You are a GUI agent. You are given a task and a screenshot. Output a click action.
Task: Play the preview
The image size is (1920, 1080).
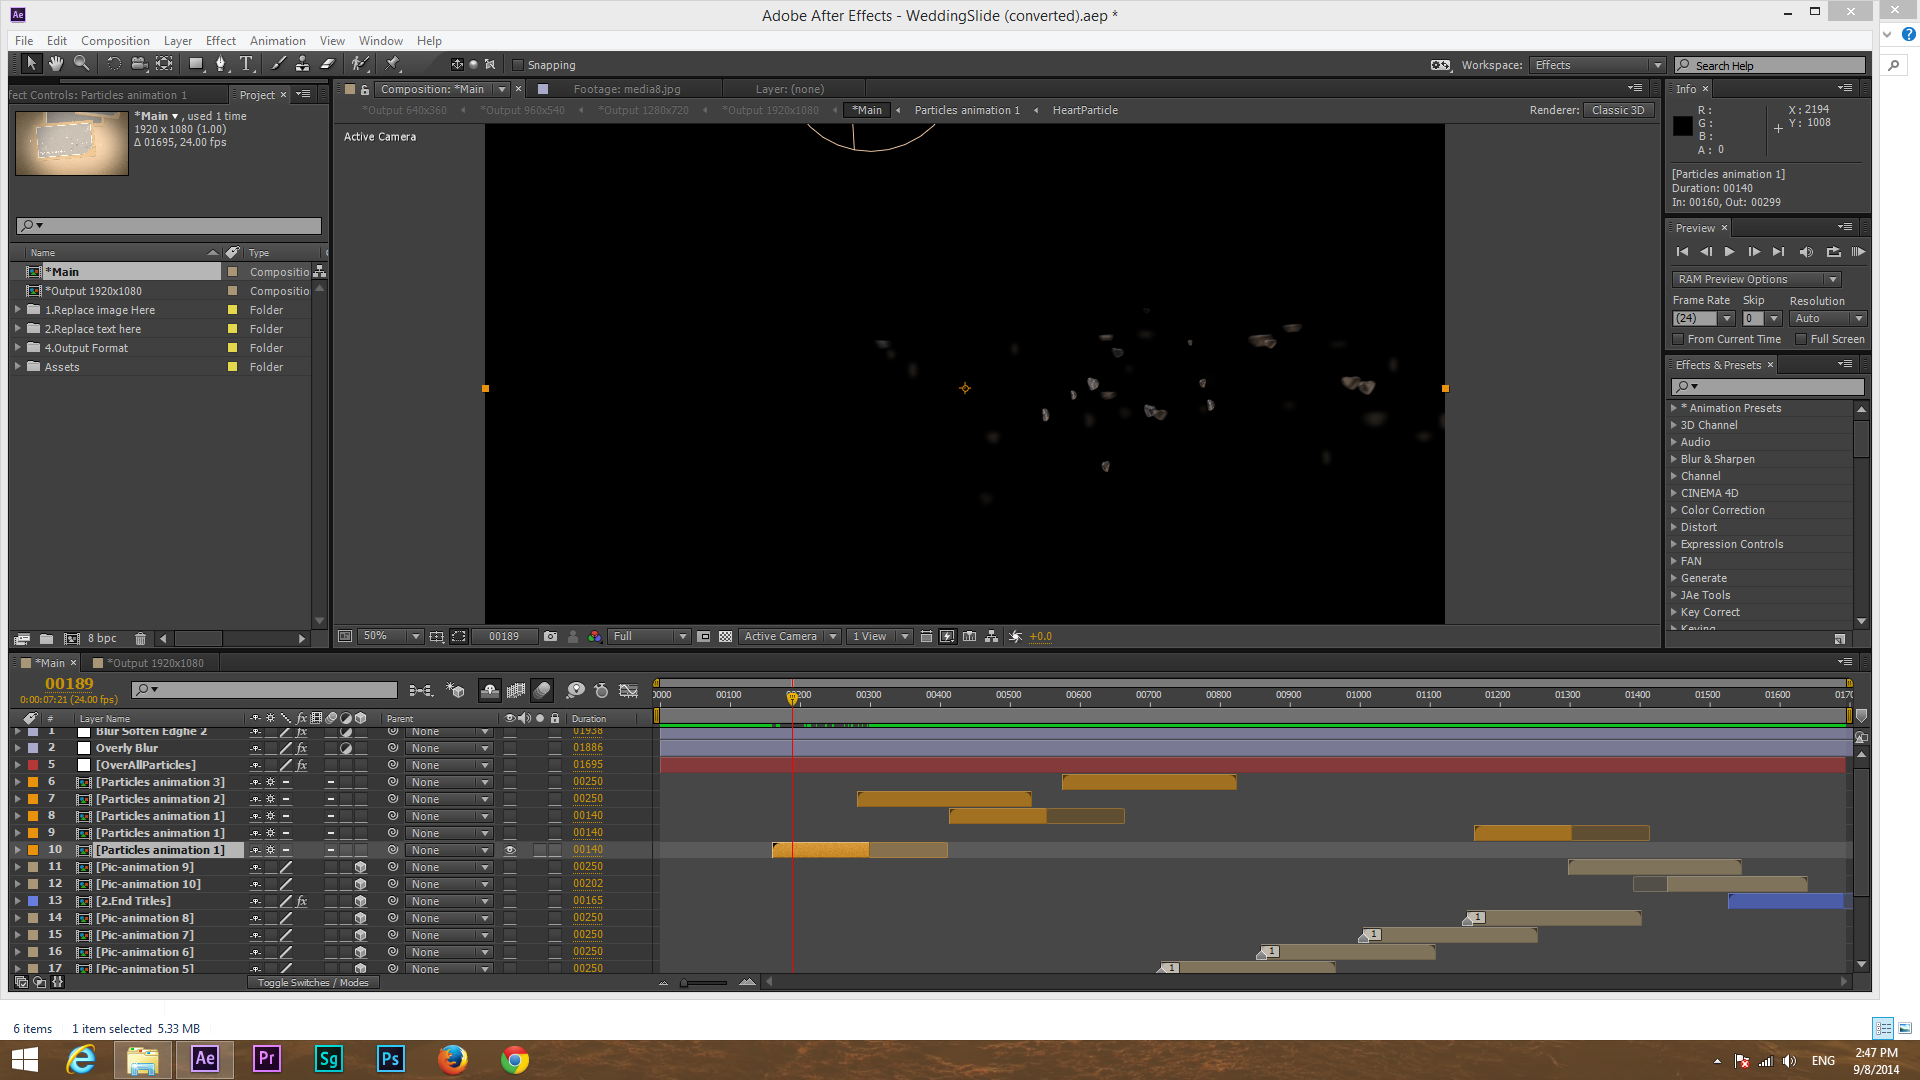(1729, 252)
